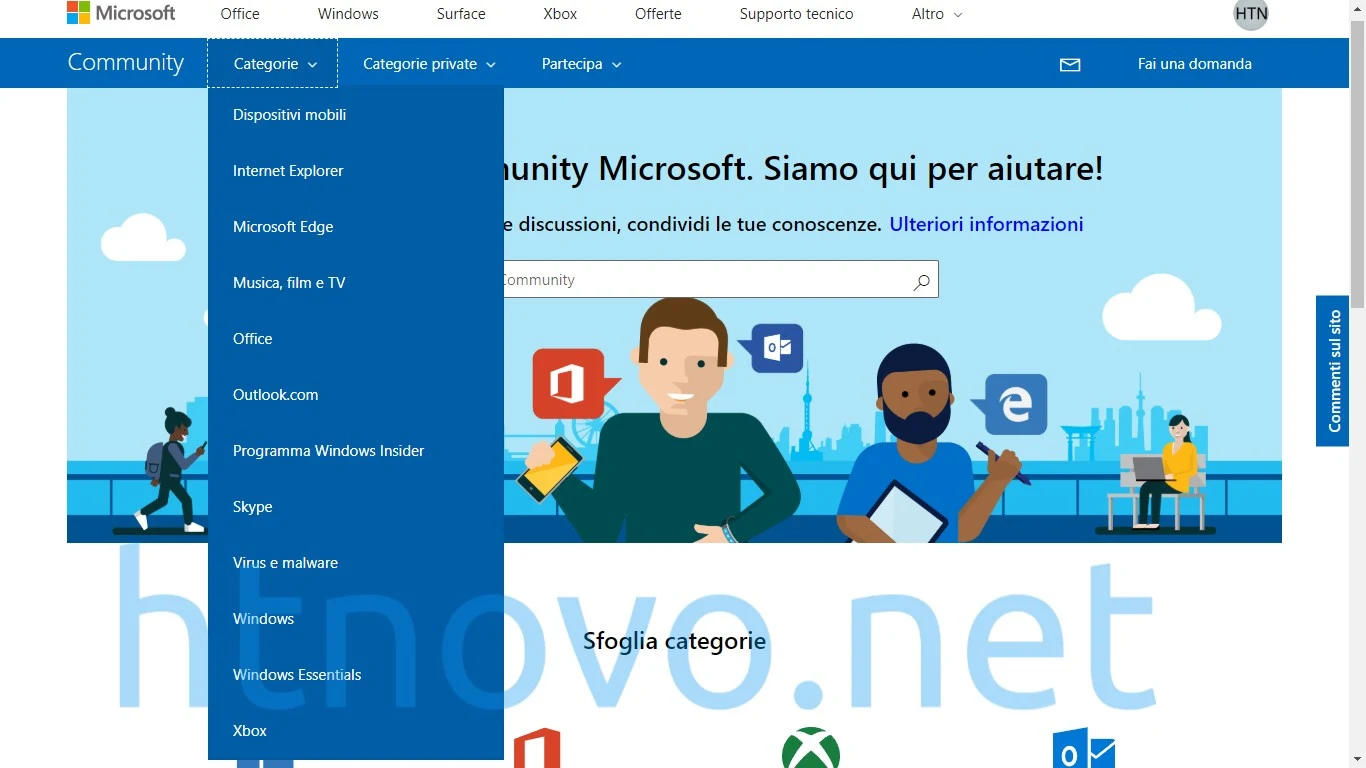Screen dimensions: 1366x768
Task: Select Skype category
Action: [x=356, y=507]
